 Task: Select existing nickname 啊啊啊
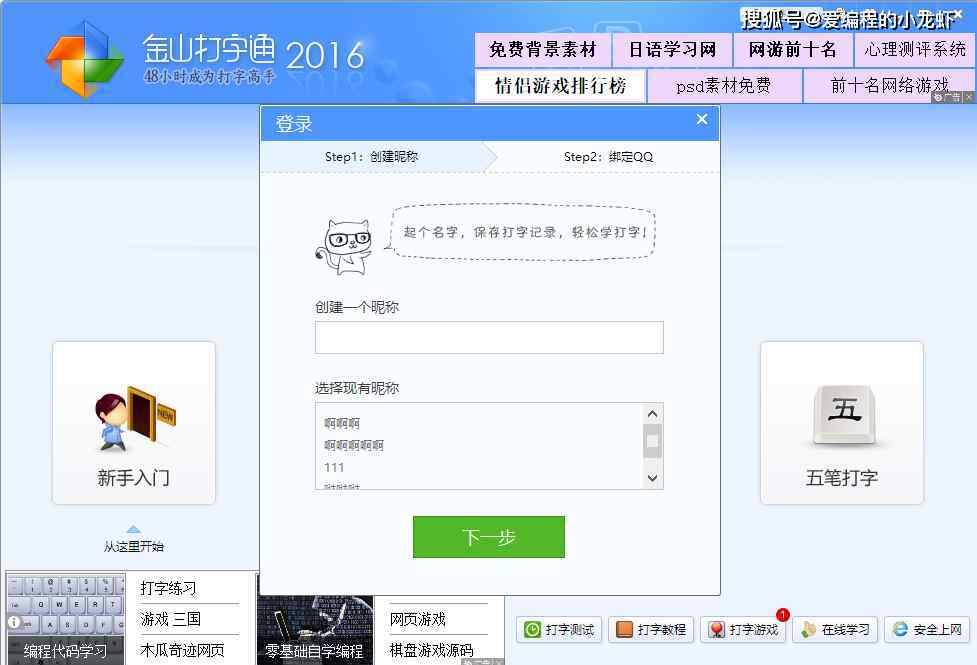tap(342, 423)
